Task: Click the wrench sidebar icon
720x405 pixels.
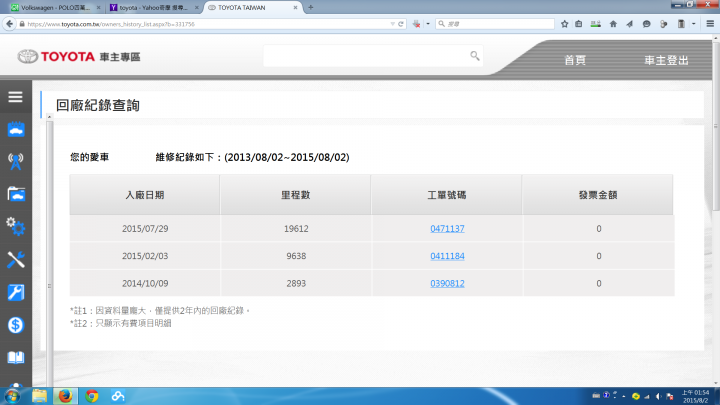Action: pyautogui.click(x=16, y=292)
